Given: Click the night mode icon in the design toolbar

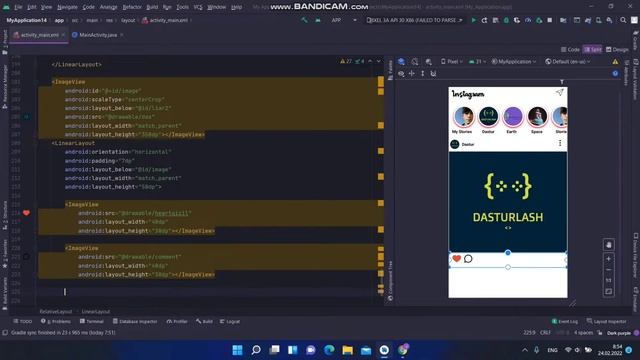Looking at the screenshot, I should pyautogui.click(x=429, y=62).
